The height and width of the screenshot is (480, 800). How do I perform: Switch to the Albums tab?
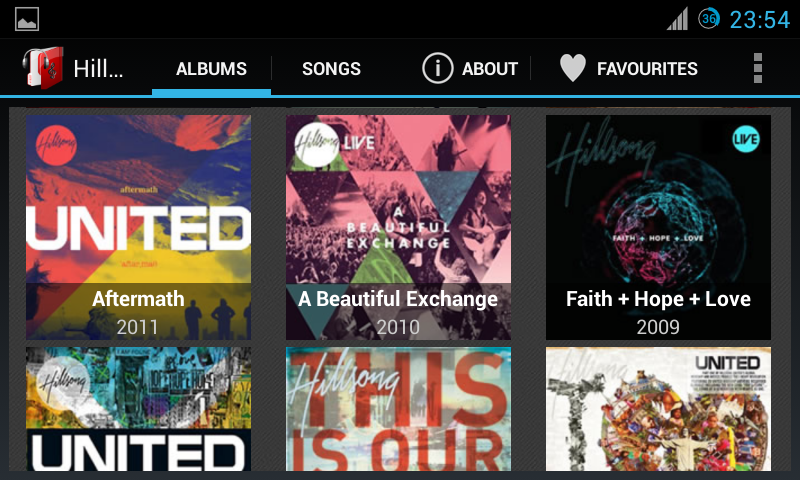click(211, 68)
